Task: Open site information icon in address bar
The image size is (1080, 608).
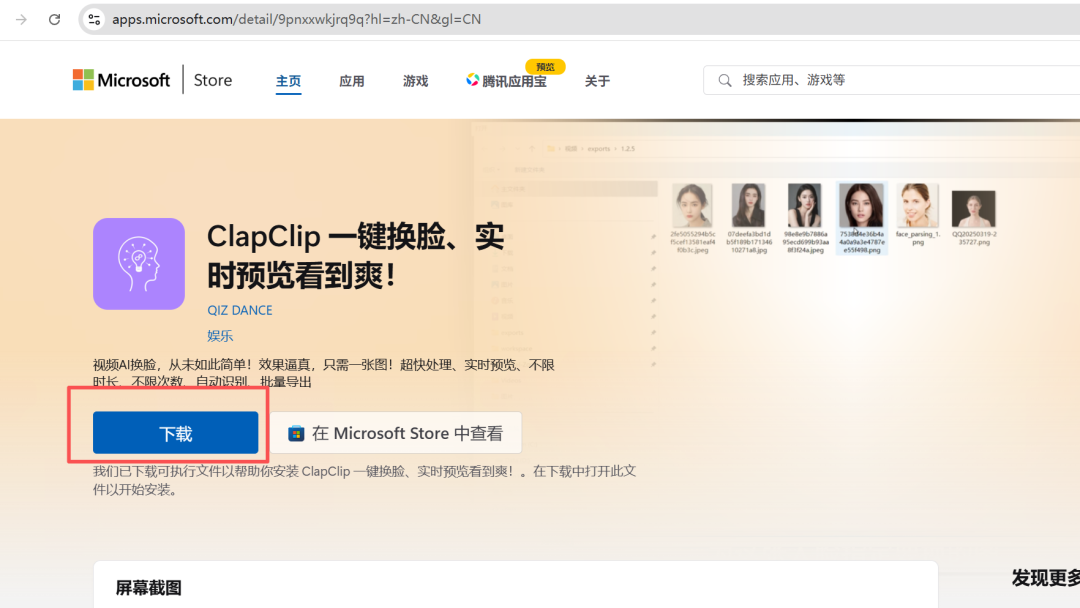Action: [94, 19]
